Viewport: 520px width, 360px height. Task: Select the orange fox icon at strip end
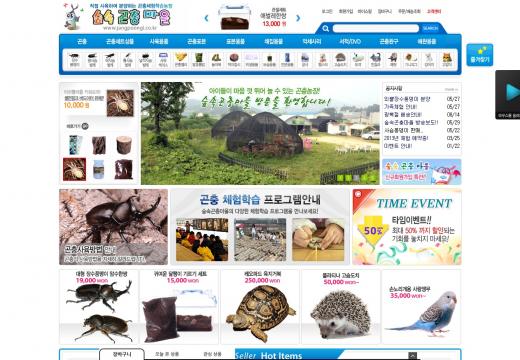click(x=447, y=60)
